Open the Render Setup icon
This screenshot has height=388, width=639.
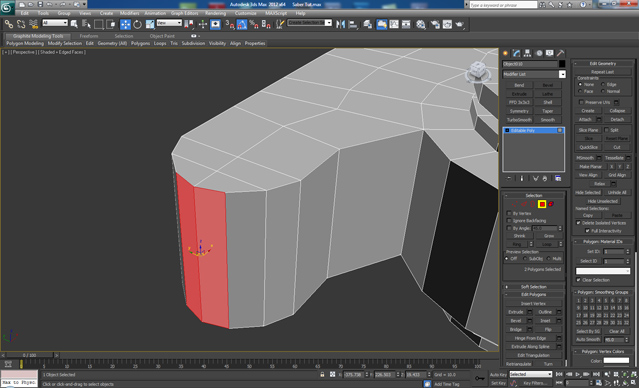435,24
